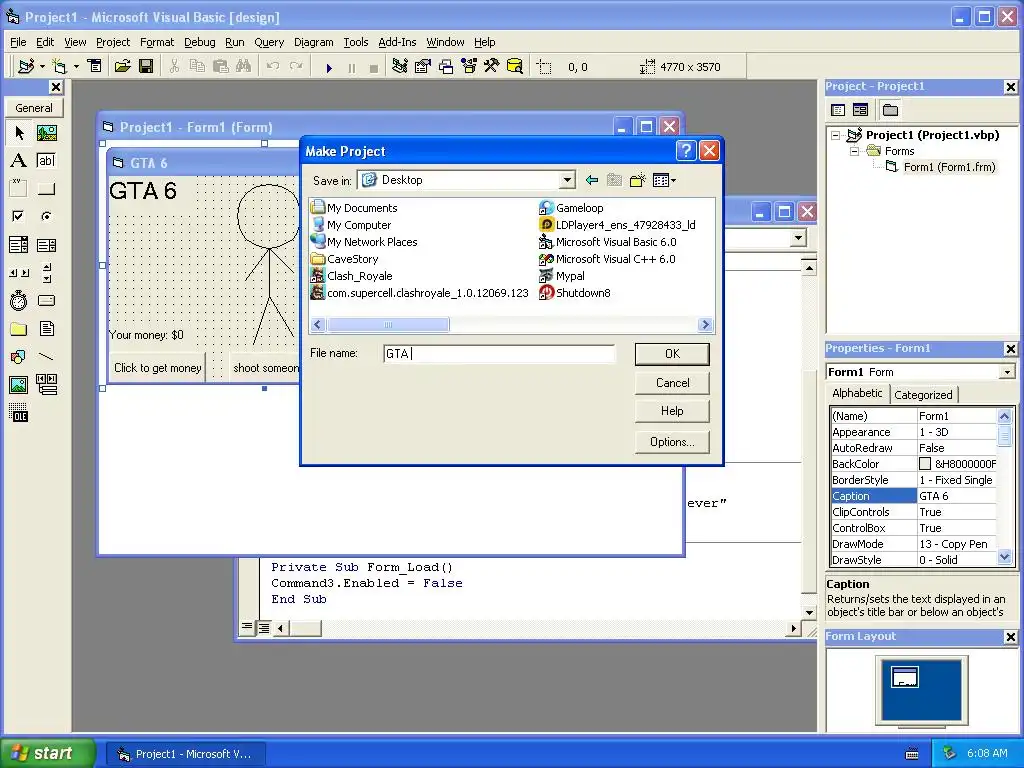The image size is (1024, 768).
Task: Select the ComboBox control tool
Action: (18, 245)
